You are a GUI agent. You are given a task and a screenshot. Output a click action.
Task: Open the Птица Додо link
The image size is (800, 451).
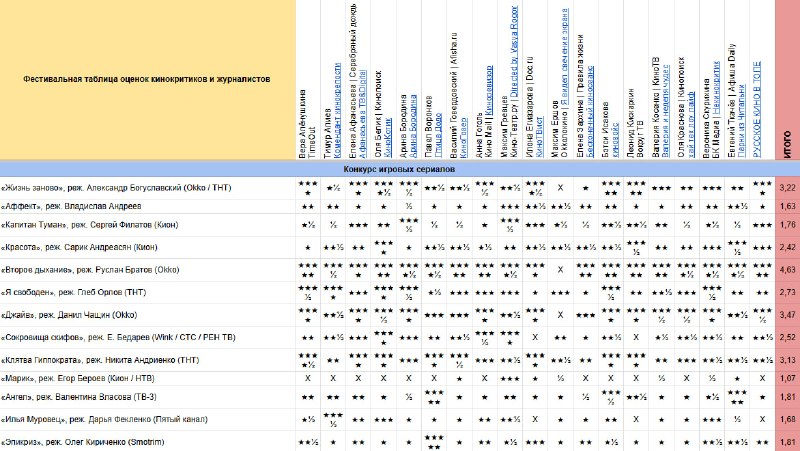[x=439, y=138]
